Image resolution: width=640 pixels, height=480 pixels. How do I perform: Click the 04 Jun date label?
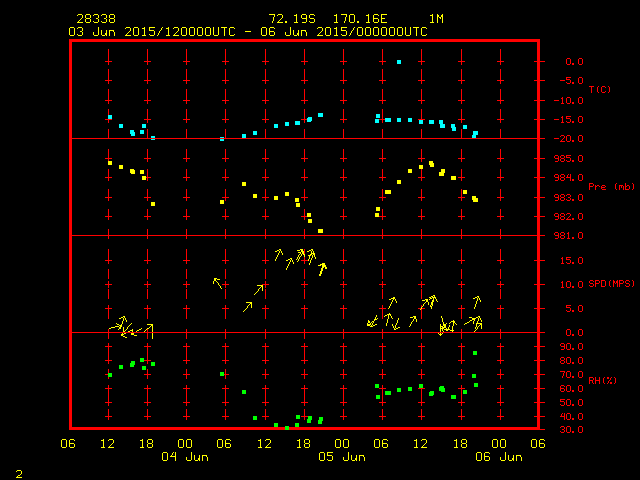click(x=185, y=457)
